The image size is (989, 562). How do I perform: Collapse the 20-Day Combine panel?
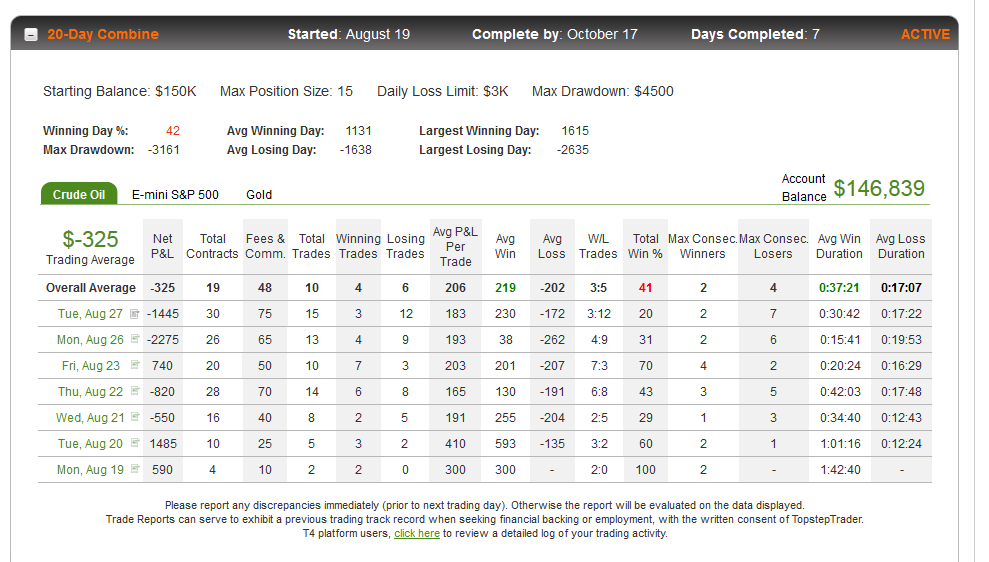[x=31, y=35]
